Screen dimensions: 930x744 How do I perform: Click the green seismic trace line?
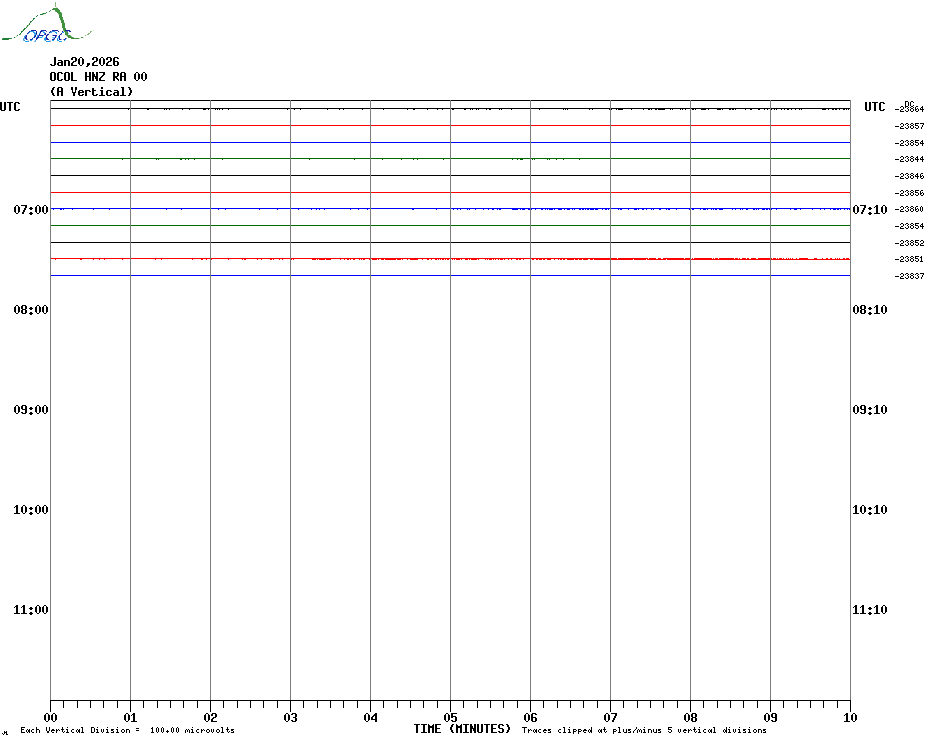[450, 158]
